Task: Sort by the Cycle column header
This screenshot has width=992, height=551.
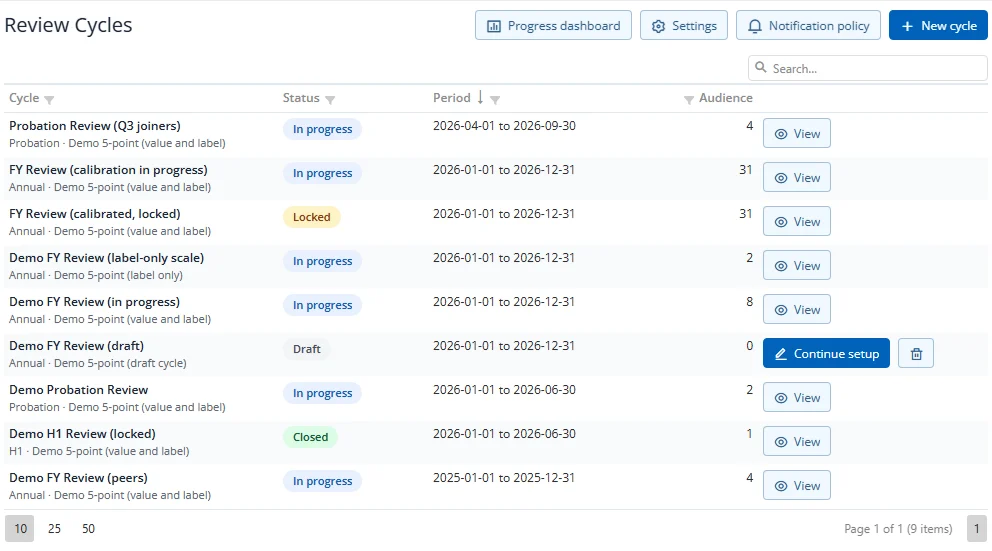Action: [x=24, y=98]
